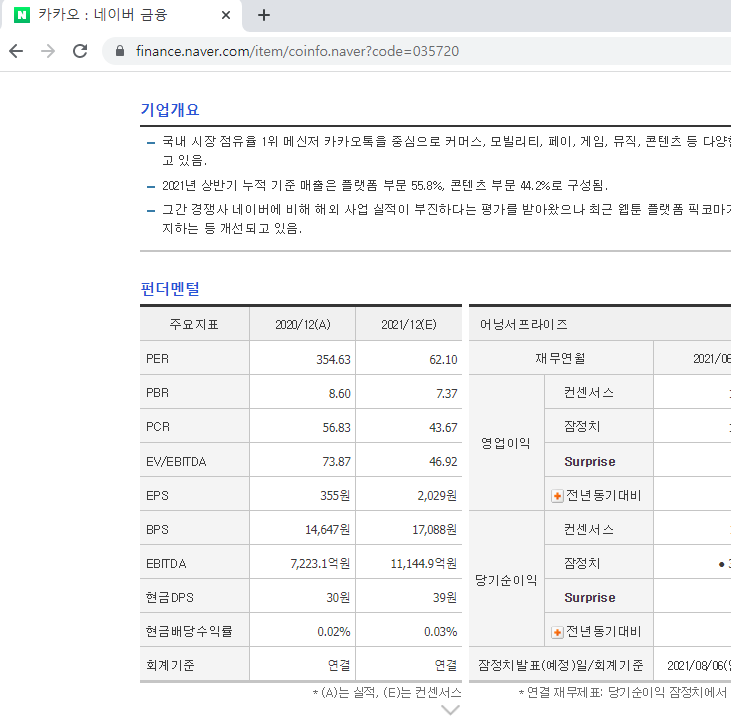731x719 pixels.
Task: Expand fundamentals table with down chevron
Action: pyautogui.click(x=450, y=710)
